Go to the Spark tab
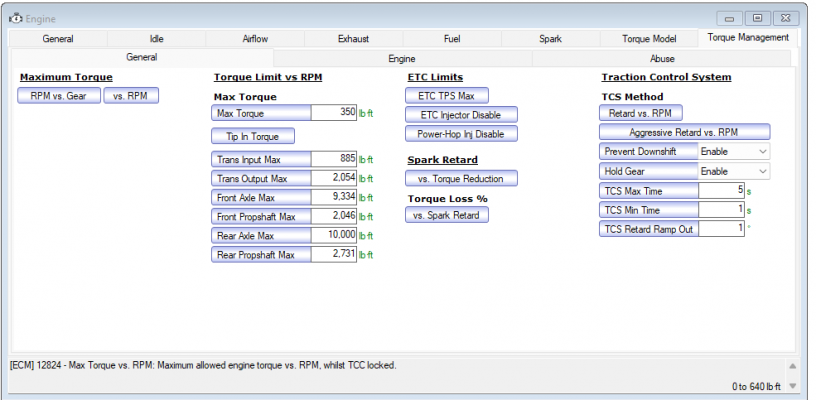Screen dimensions: 816x400 [551, 39]
